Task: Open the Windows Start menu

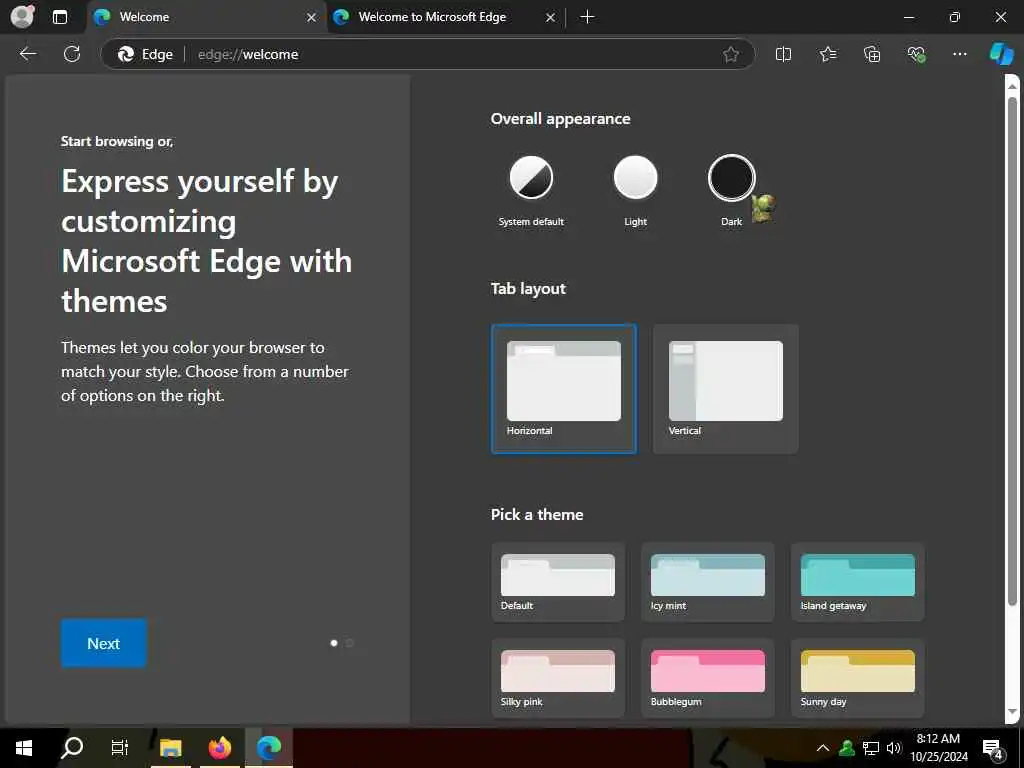Action: pyautogui.click(x=24, y=748)
